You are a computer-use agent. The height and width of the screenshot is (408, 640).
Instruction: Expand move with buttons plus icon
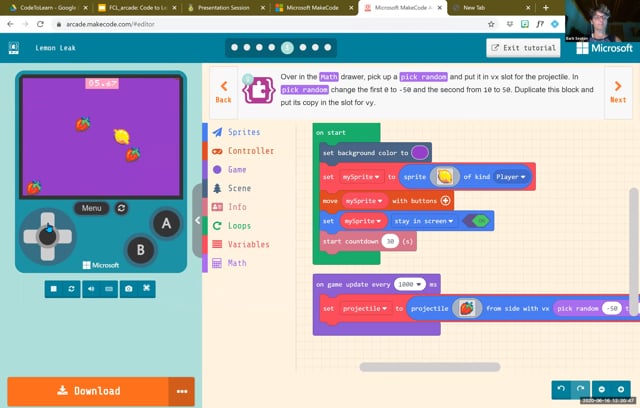tap(445, 201)
